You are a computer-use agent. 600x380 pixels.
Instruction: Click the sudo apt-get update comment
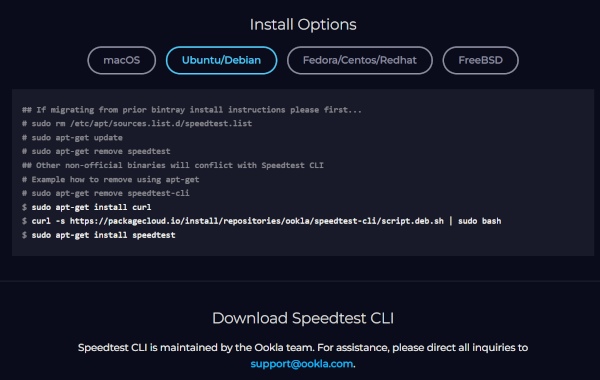[x=72, y=137]
